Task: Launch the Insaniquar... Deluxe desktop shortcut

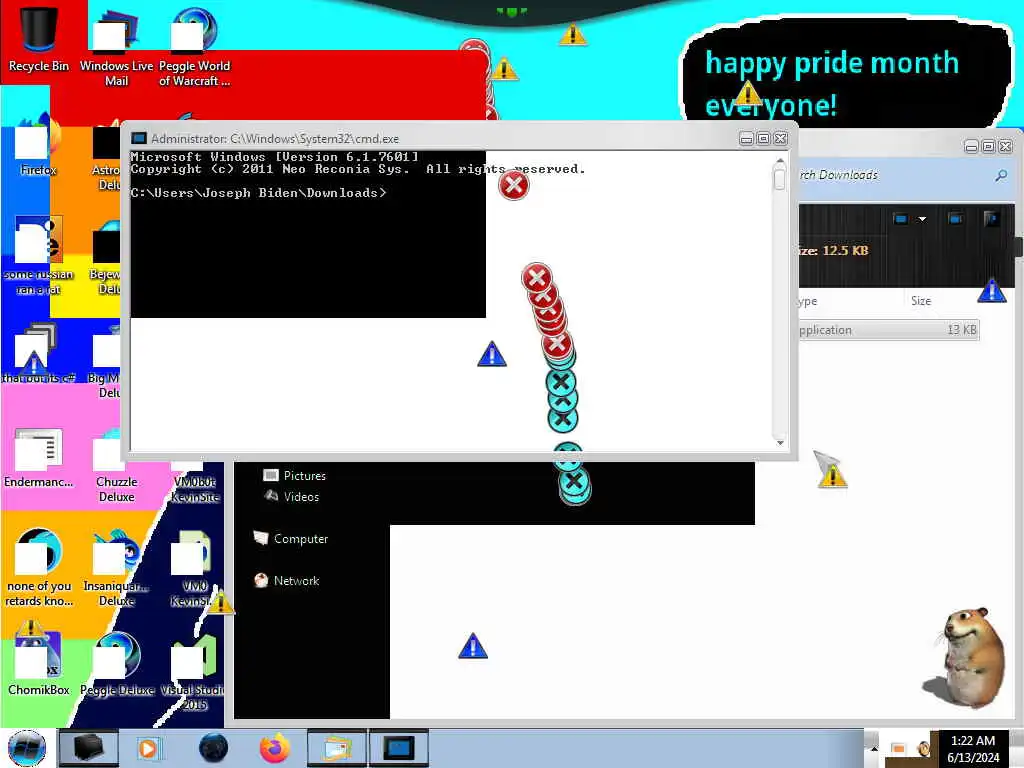Action: 116,568
